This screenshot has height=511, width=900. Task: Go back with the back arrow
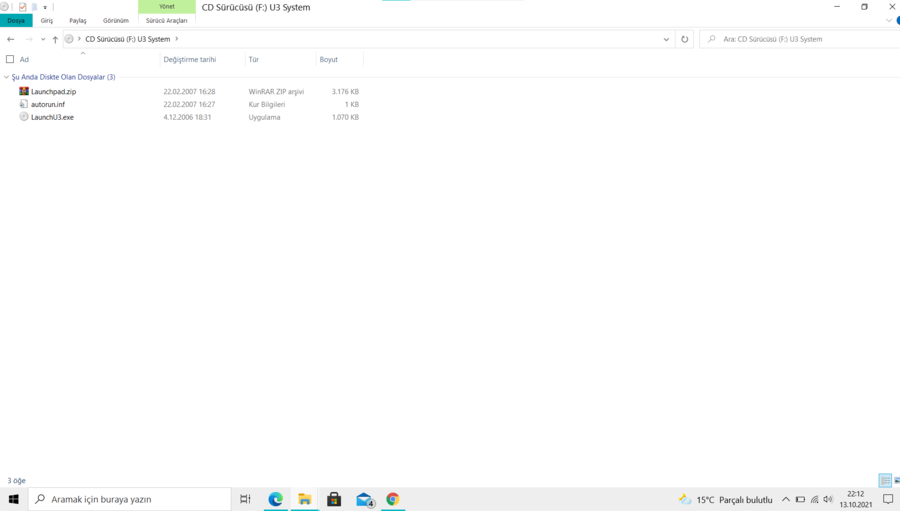[10, 39]
